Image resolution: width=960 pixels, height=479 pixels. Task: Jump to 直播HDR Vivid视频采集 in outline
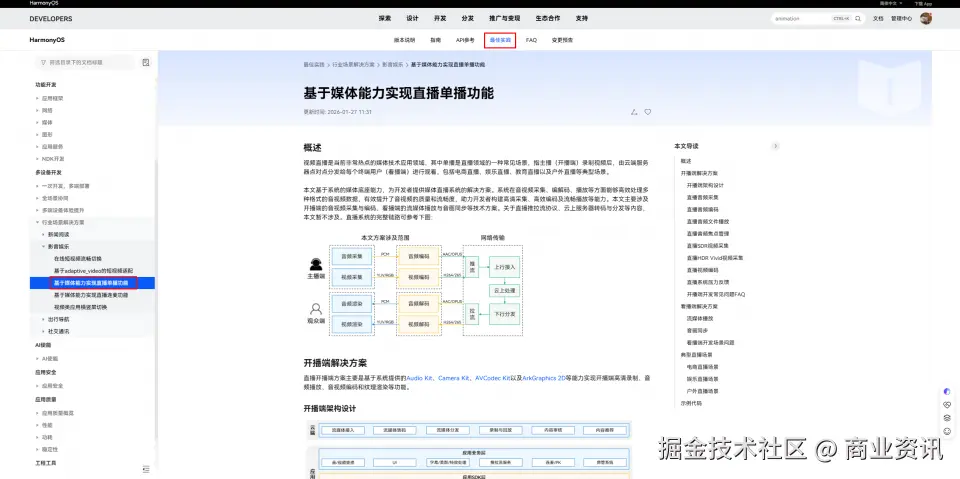714,258
